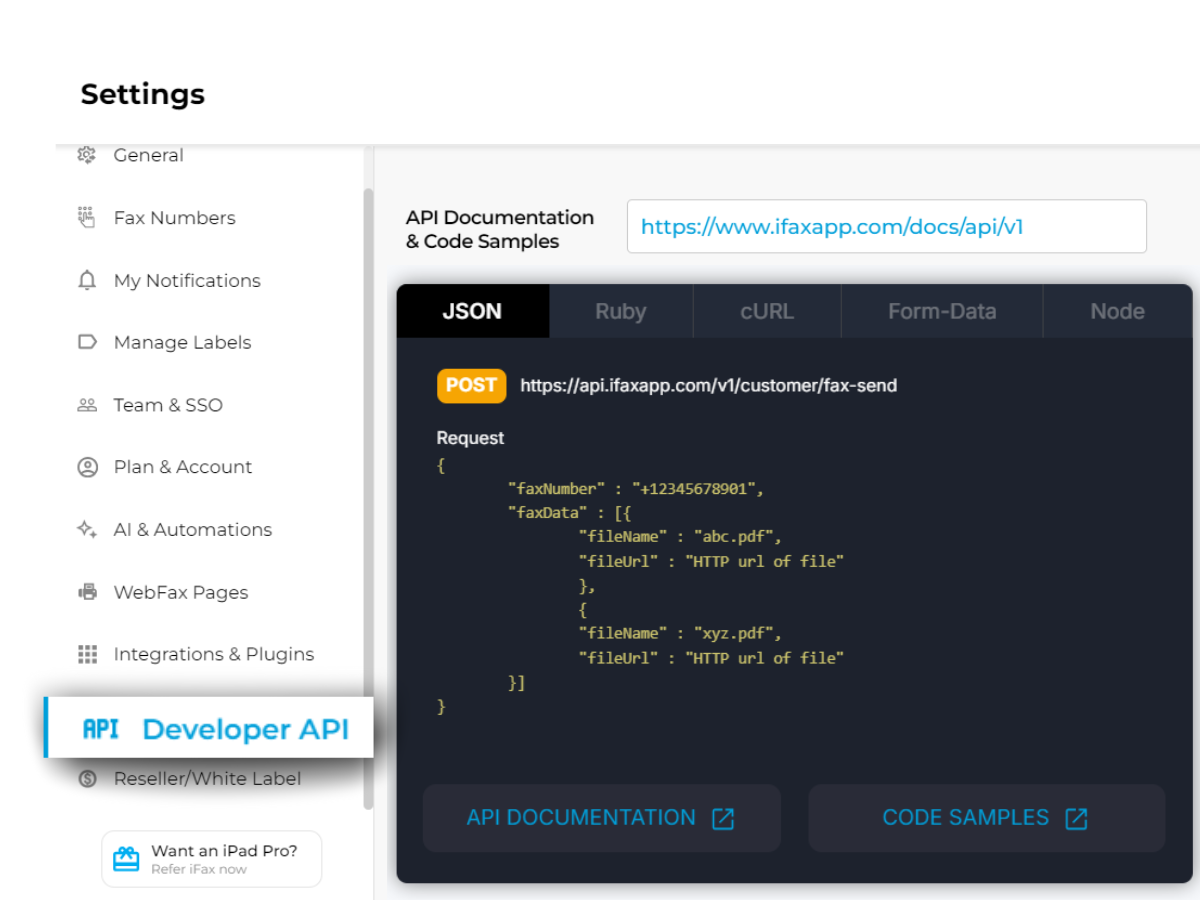Click the gift icon in referral card
This screenshot has width=1200, height=900.
[126, 859]
